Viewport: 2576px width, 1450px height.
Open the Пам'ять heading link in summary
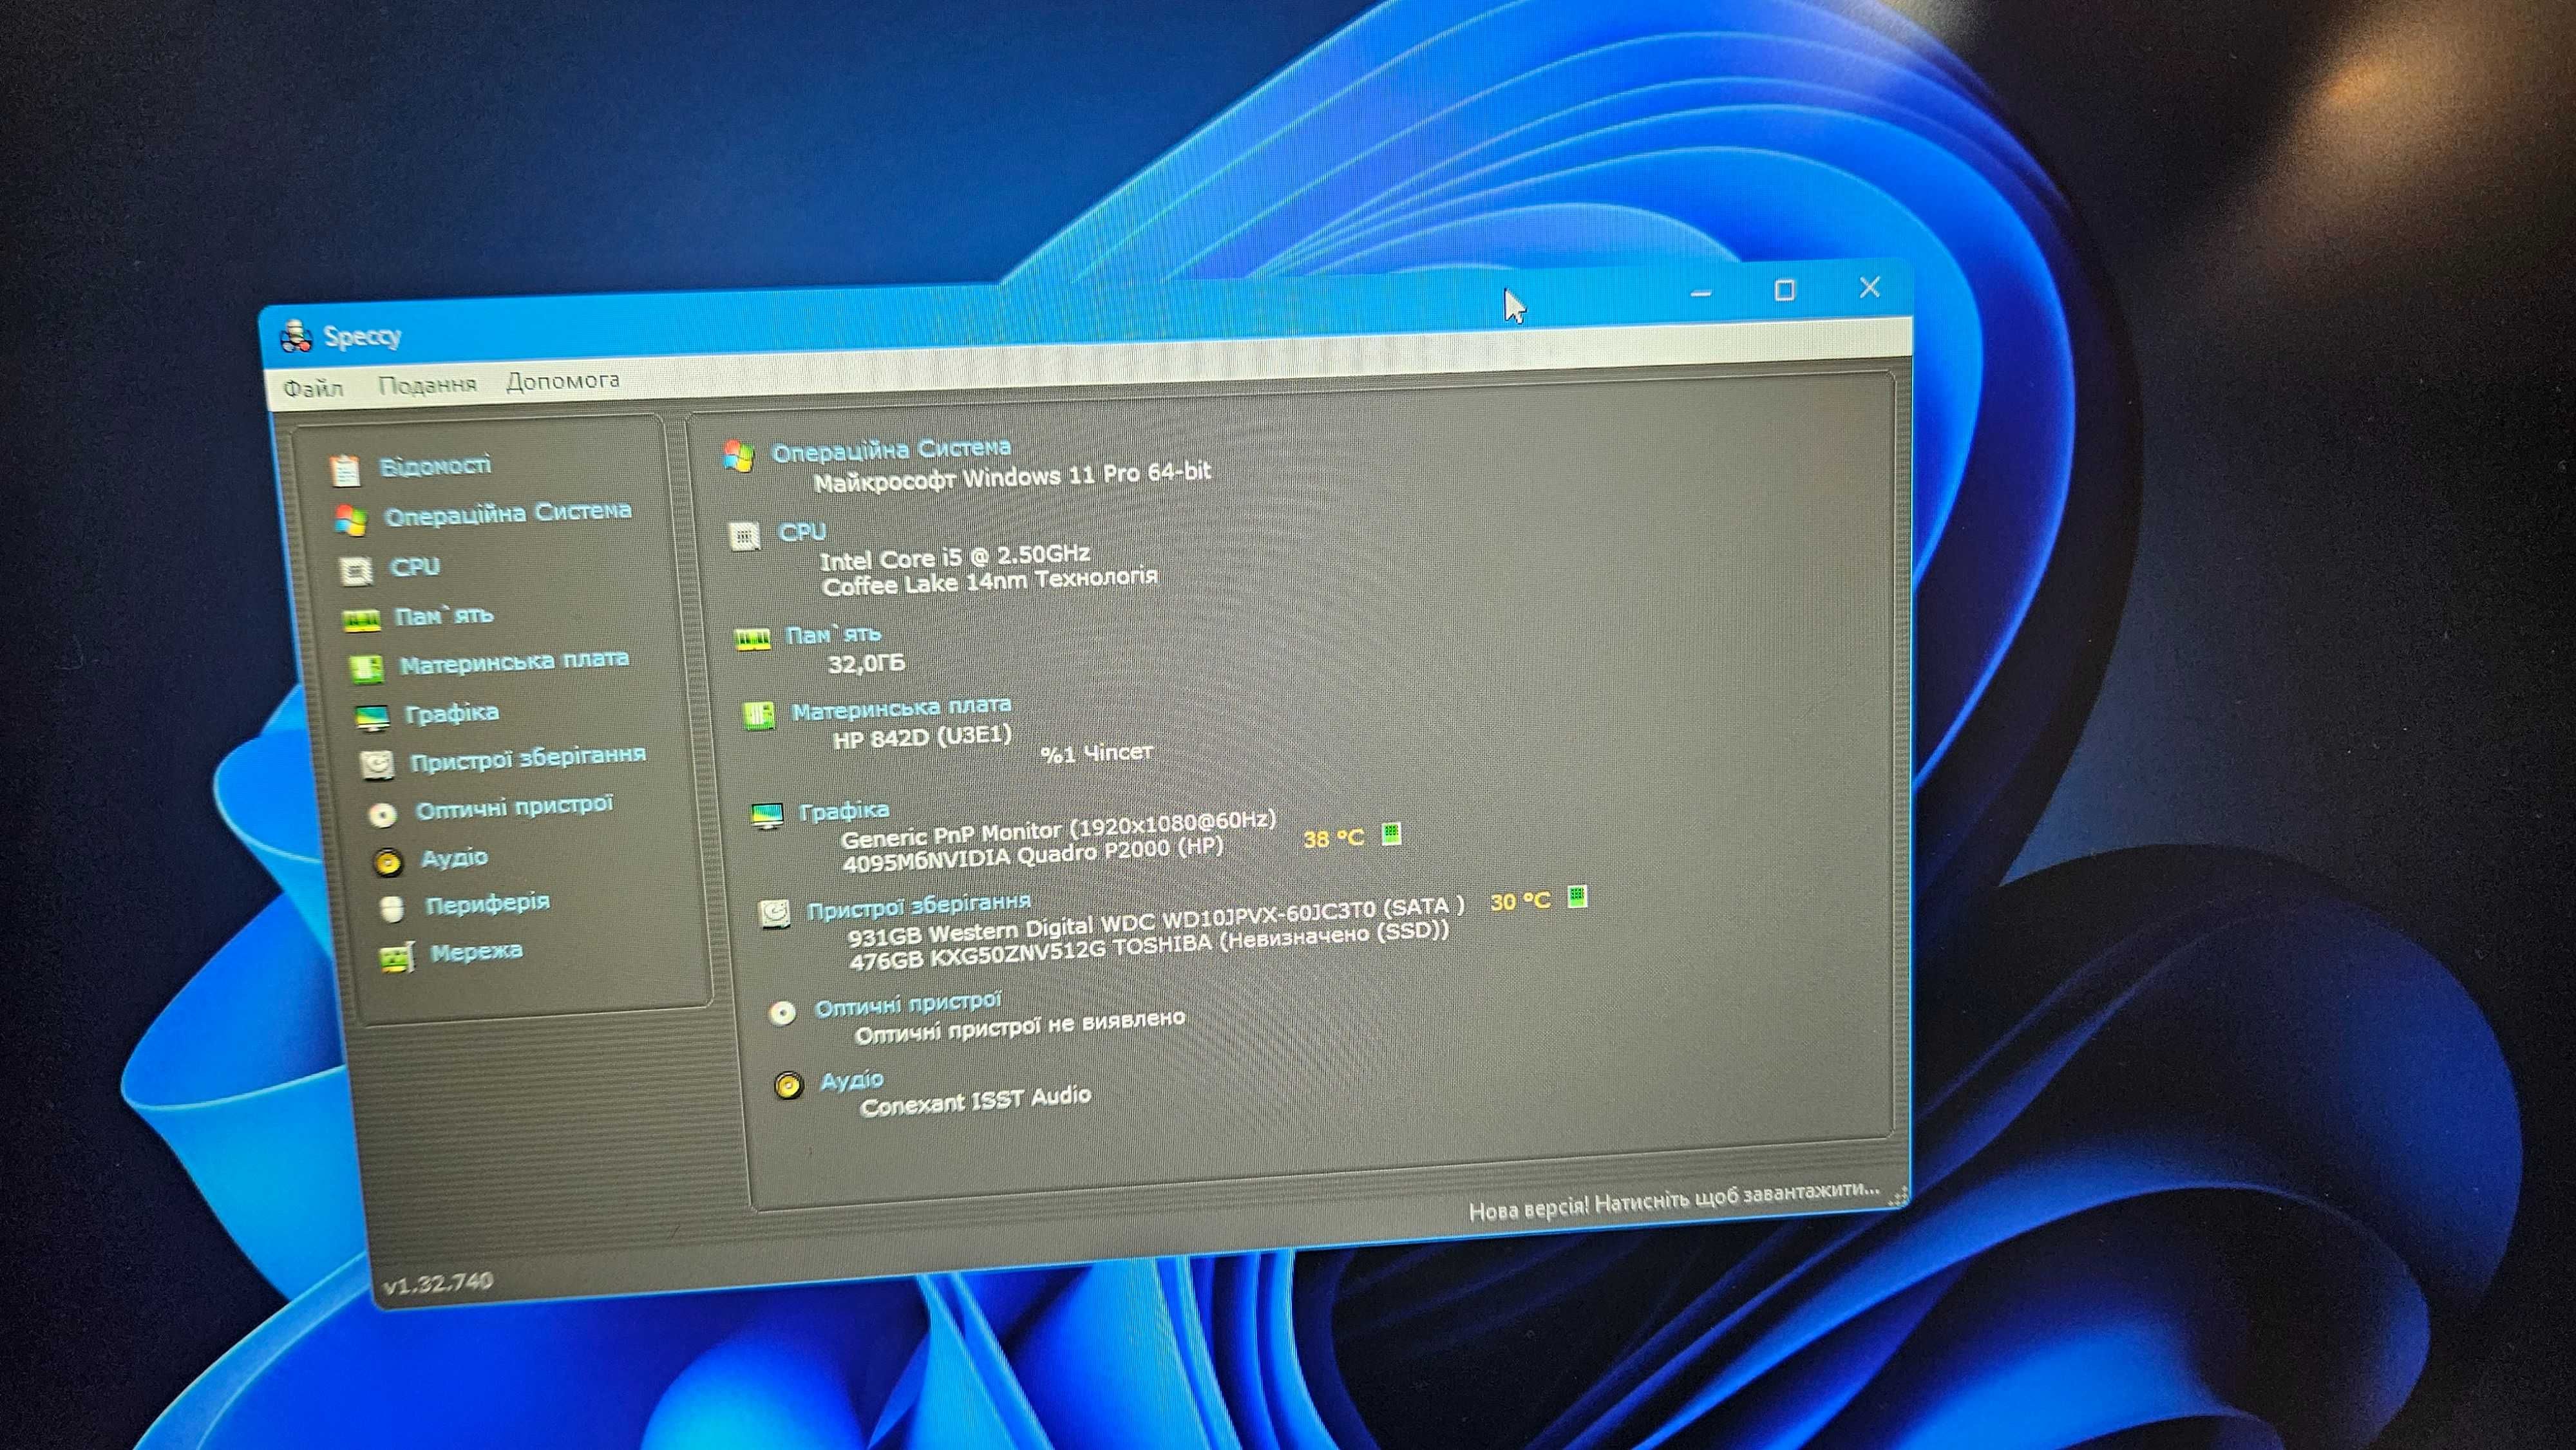point(833,634)
